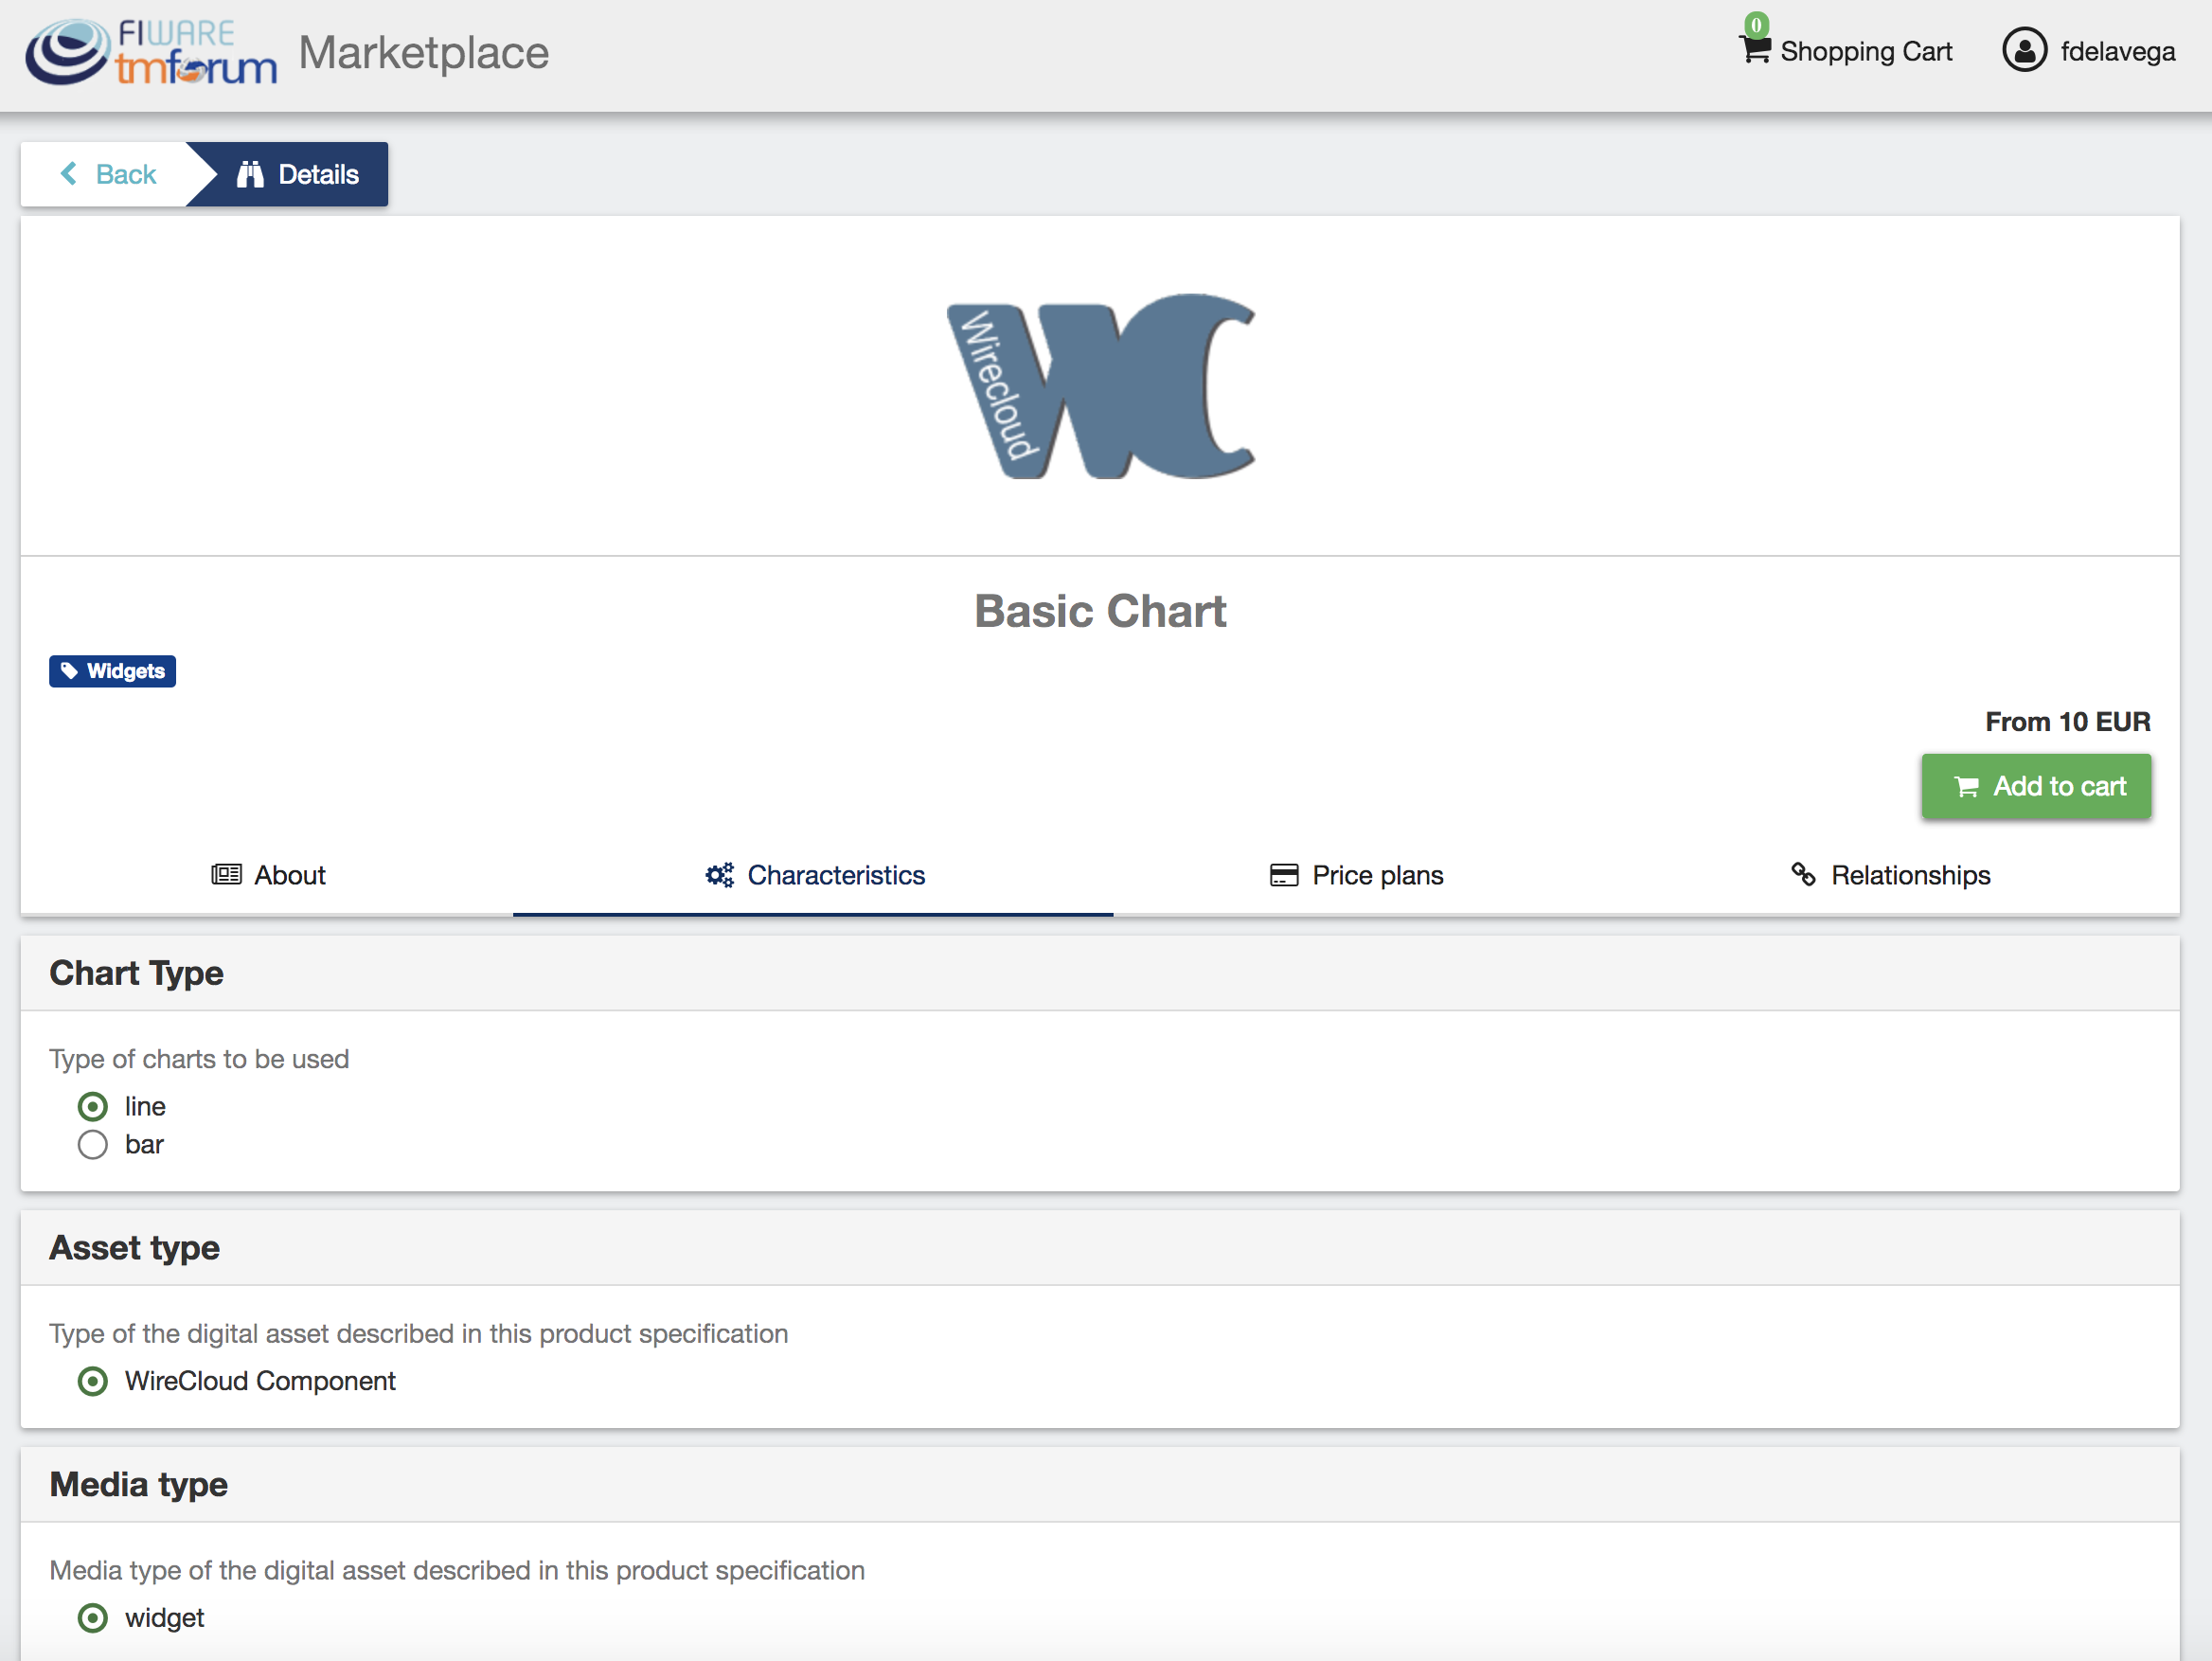Select the line chart type radio
Viewport: 2212px width, 1661px height.
[x=93, y=1106]
